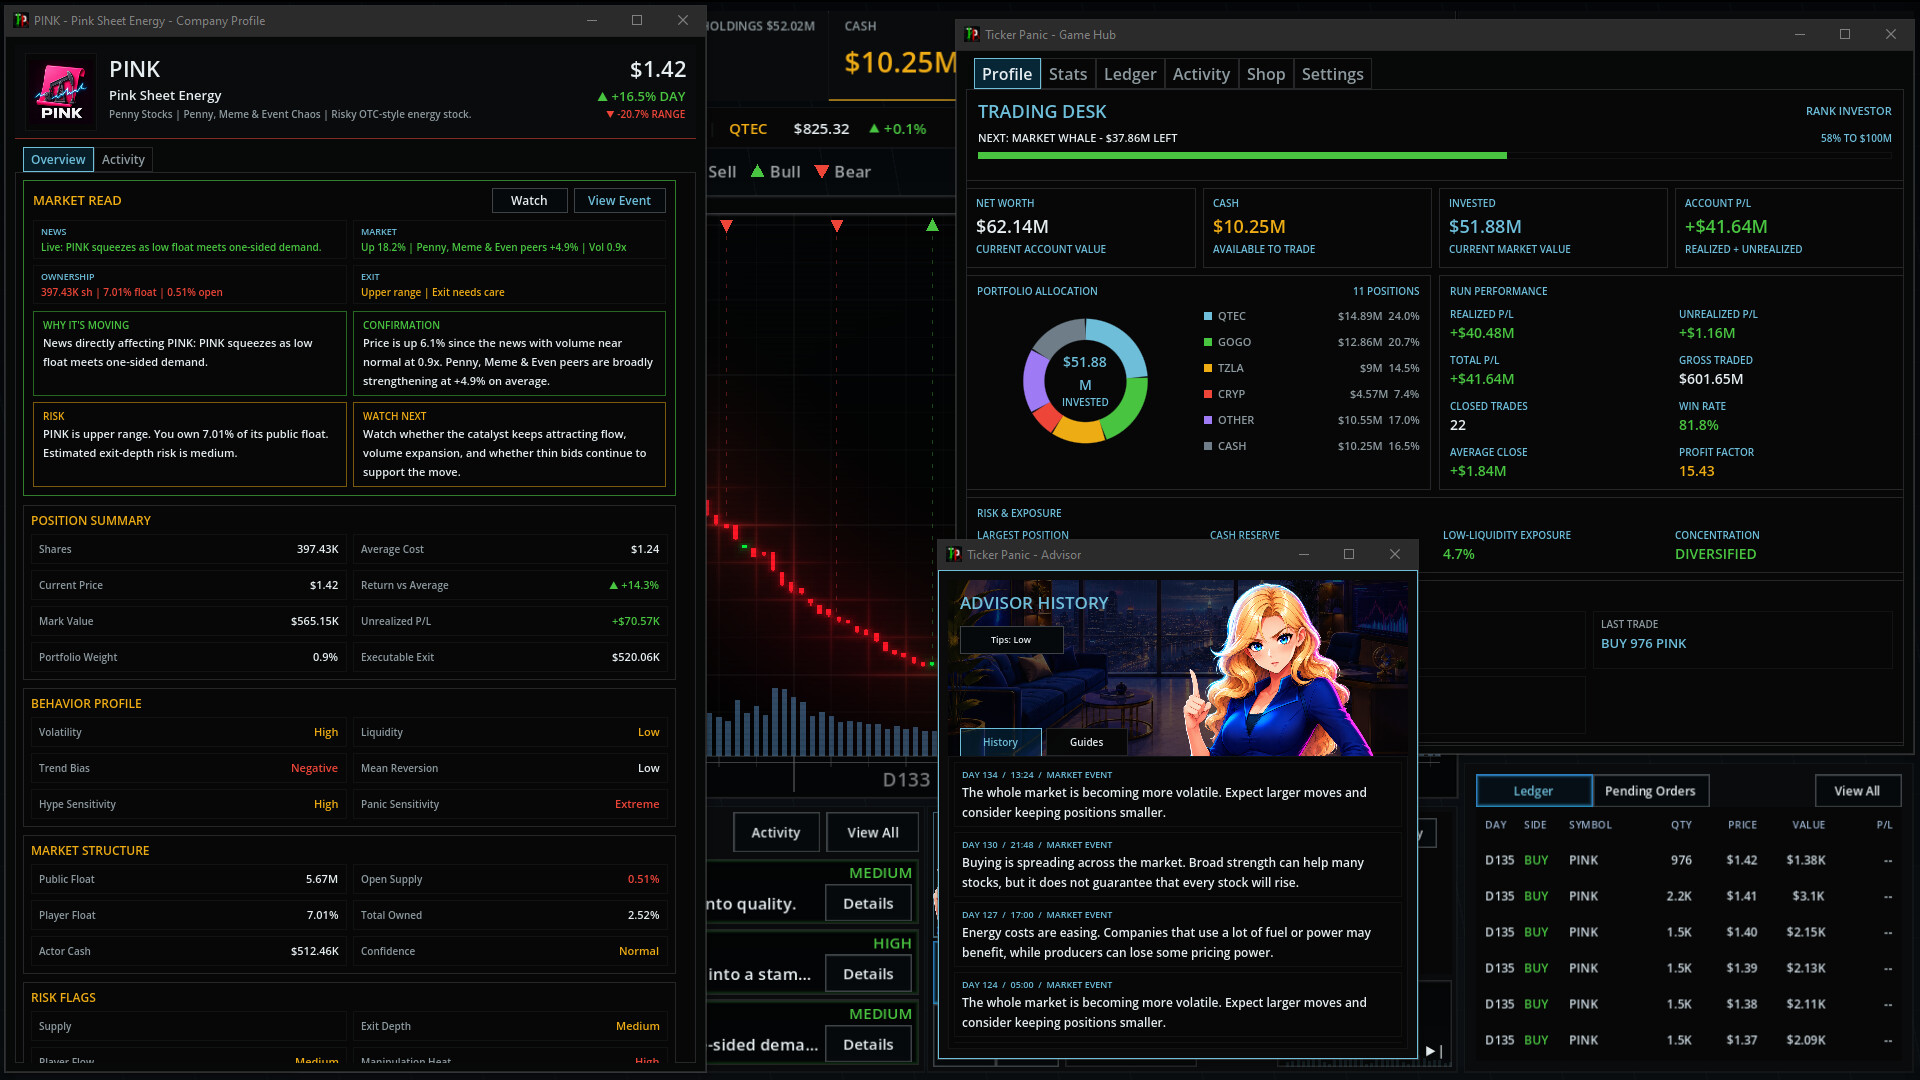Click the PINK company logo image

point(61,91)
